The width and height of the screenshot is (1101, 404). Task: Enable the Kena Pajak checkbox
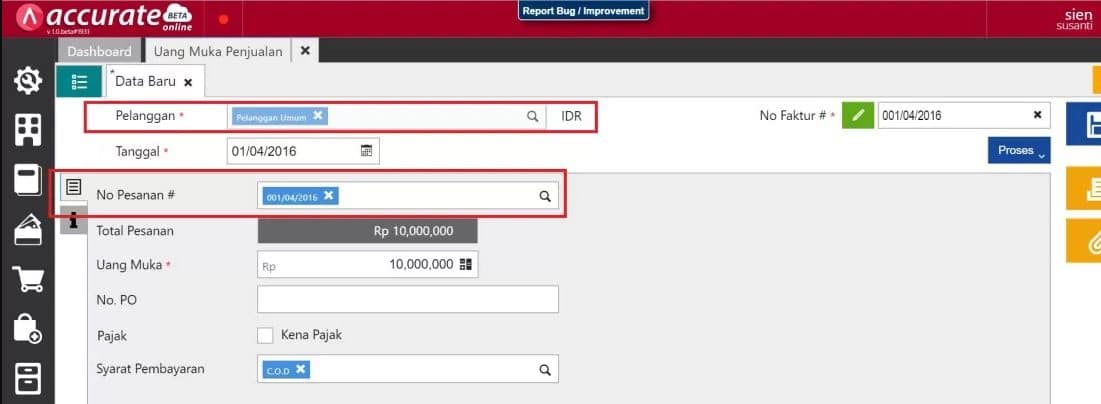pyautogui.click(x=265, y=335)
